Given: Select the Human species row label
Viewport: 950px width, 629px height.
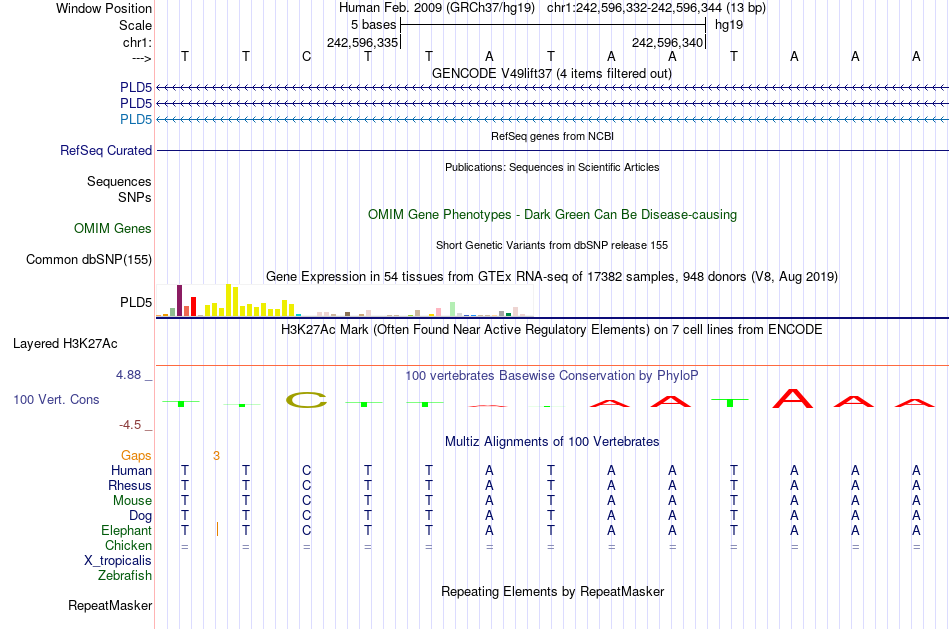Looking at the screenshot, I should [x=131, y=471].
